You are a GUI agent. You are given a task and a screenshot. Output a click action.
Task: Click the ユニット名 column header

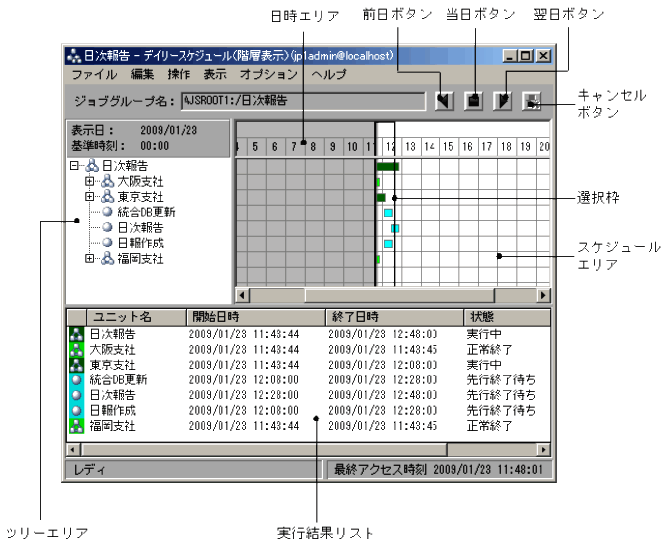(x=136, y=317)
